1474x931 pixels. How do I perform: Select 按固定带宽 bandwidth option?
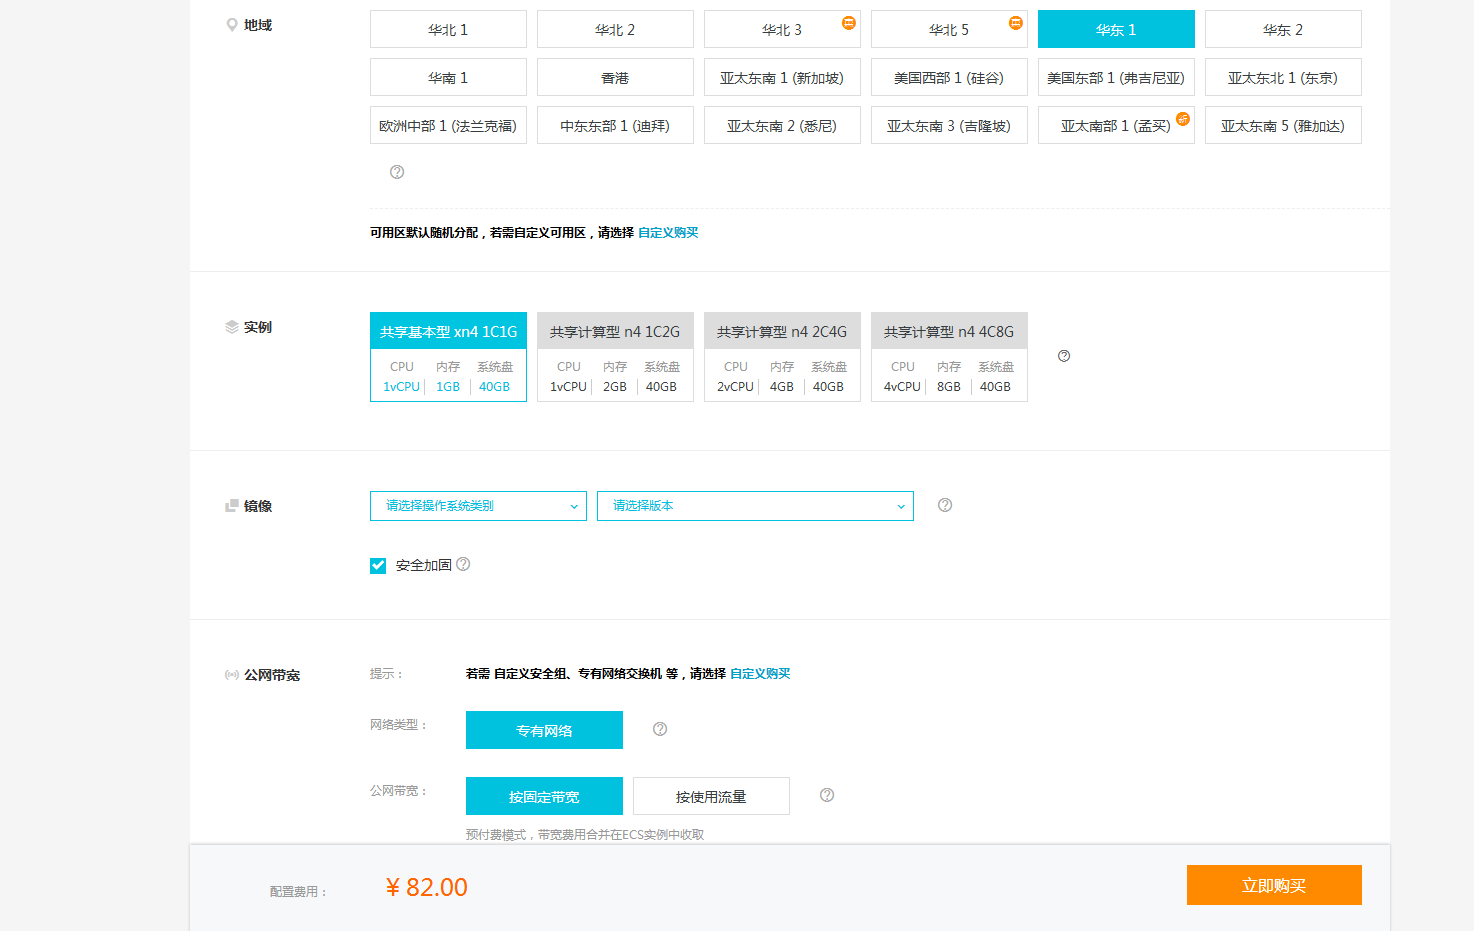point(544,796)
